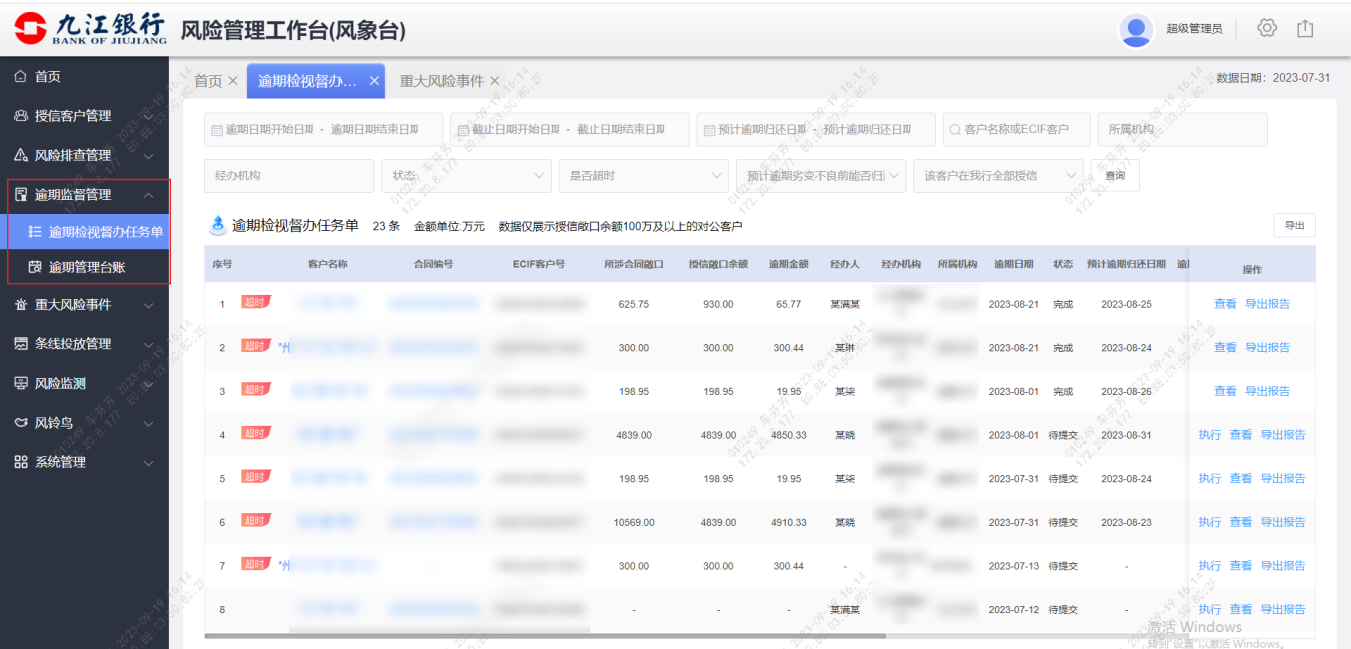Click the 超时 flag in row 1
This screenshot has width=1351, height=649.
(256, 302)
